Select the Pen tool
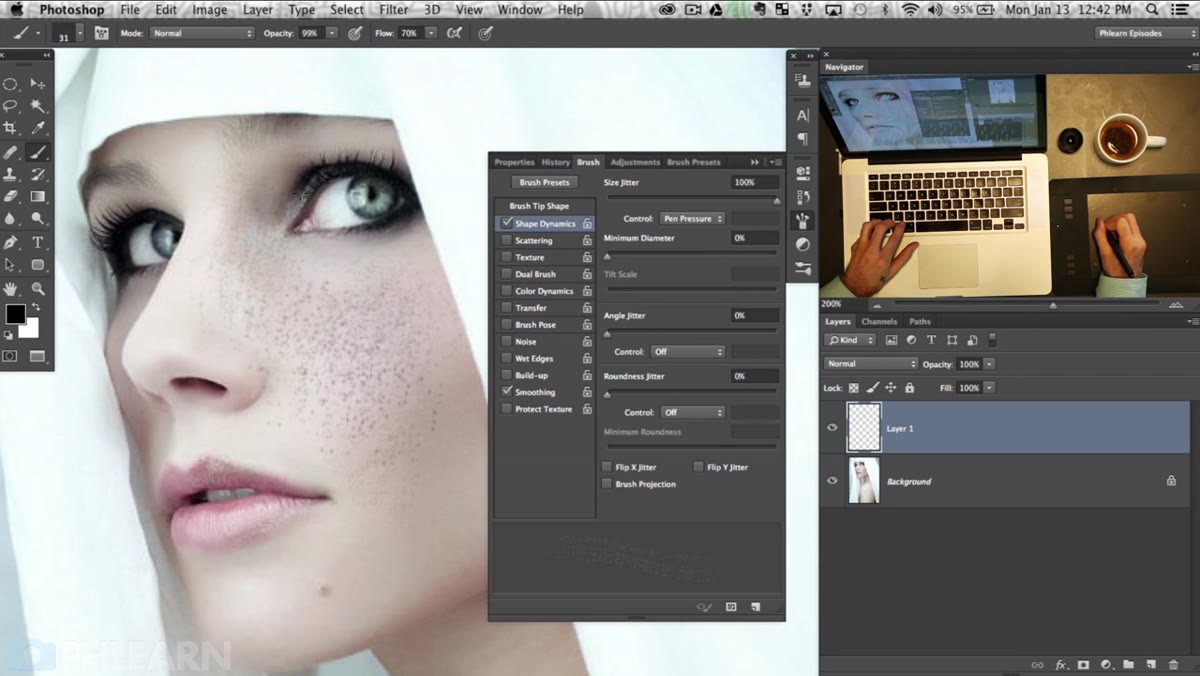The image size is (1200, 676). [11, 243]
